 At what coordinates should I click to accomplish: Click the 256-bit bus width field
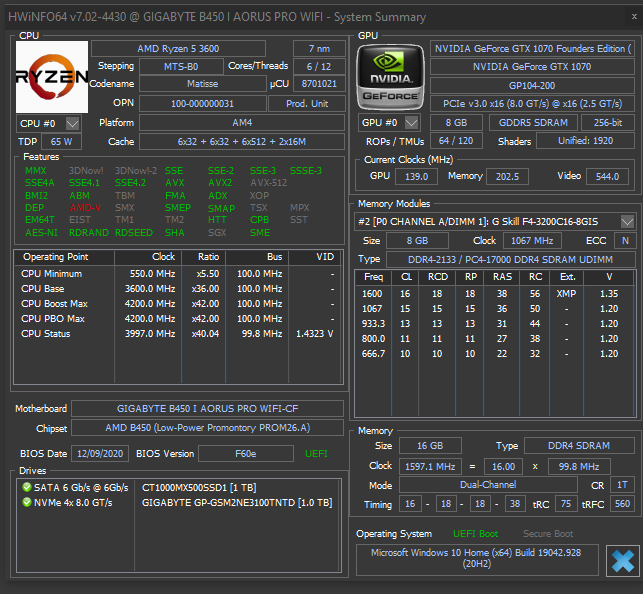click(608, 123)
